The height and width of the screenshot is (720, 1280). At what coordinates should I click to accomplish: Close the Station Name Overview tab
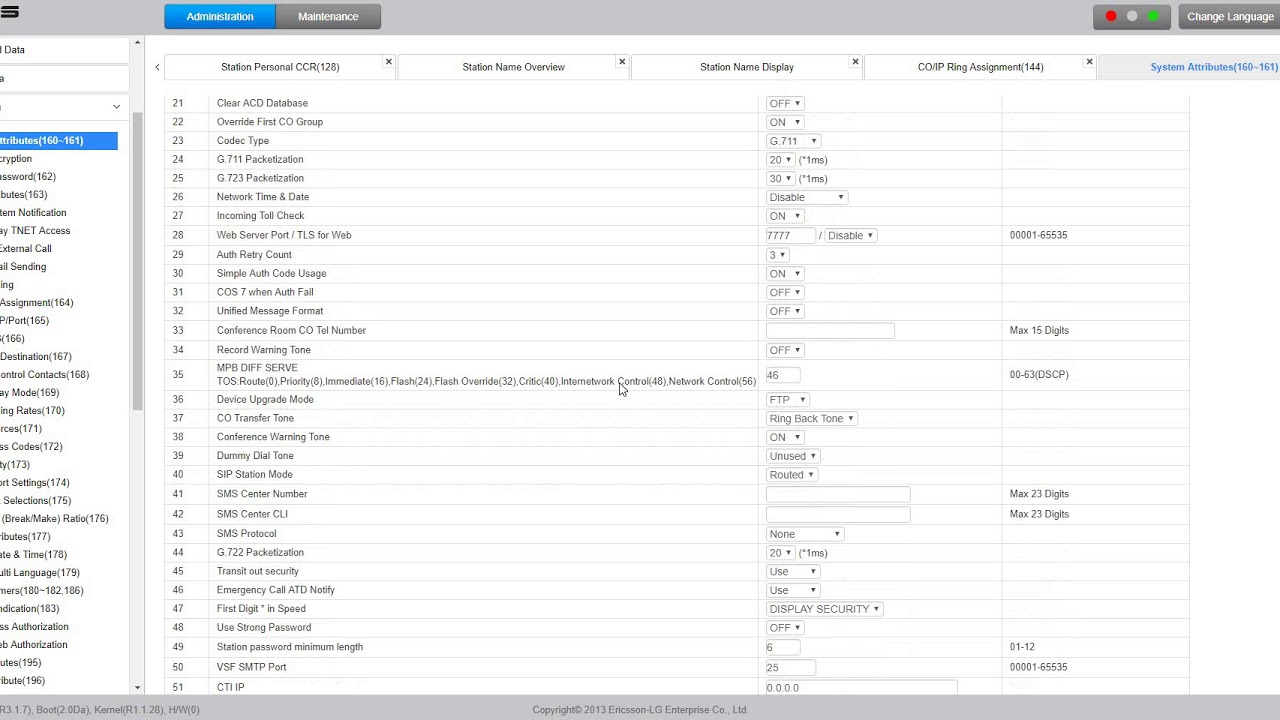[622, 62]
